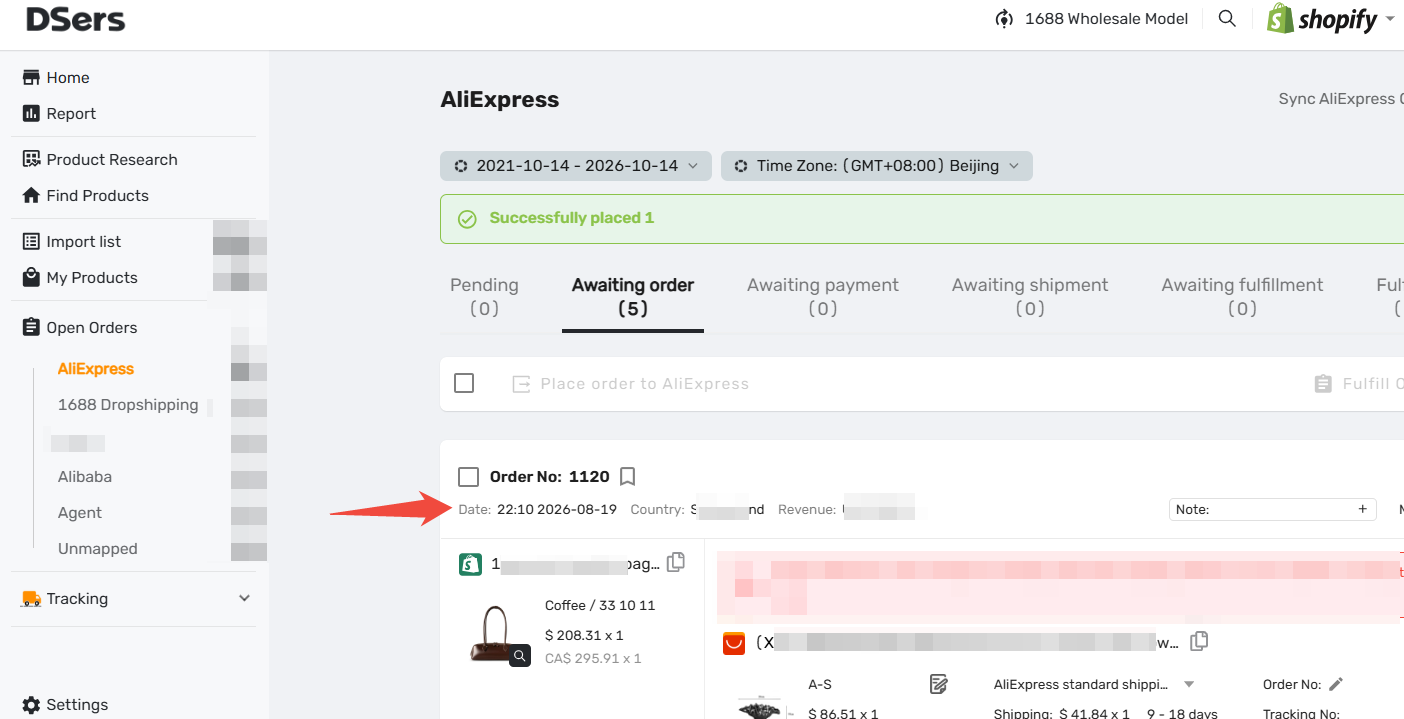This screenshot has width=1404, height=719.
Task: Click the Import list icon
Action: (31, 241)
